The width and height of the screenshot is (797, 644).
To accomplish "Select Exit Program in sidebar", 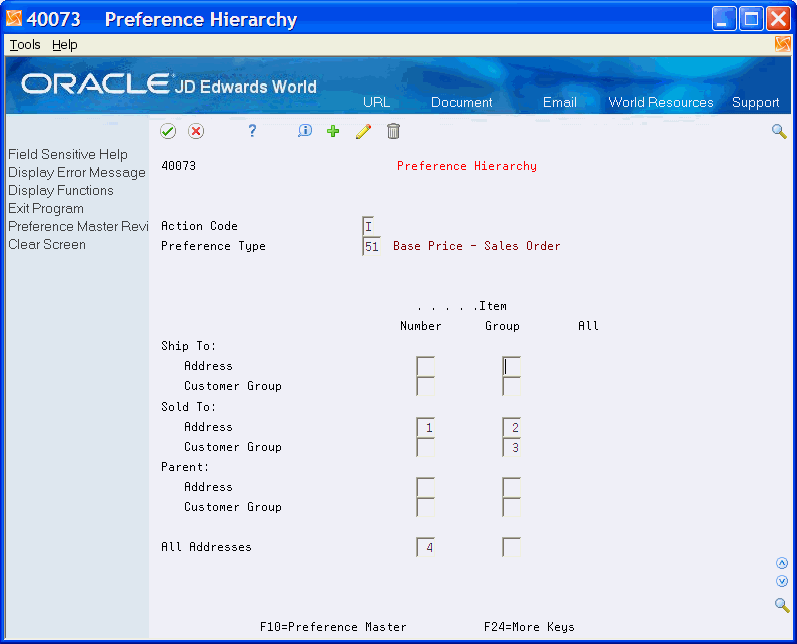I will pos(46,208).
